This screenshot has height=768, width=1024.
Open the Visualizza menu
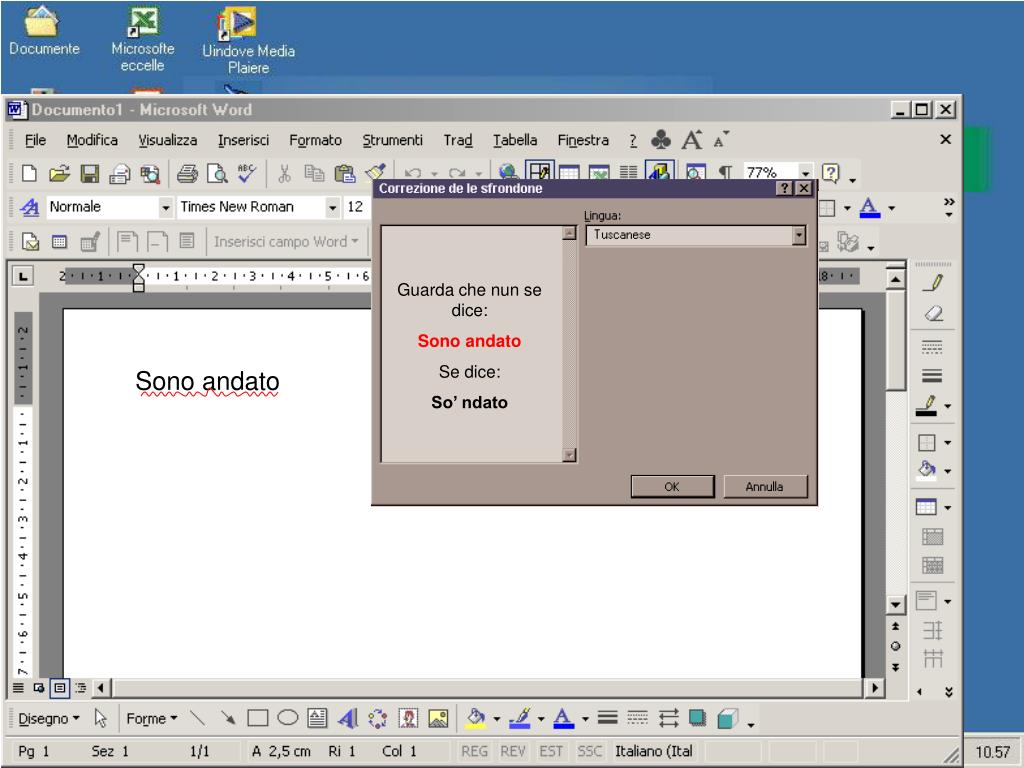pos(168,140)
